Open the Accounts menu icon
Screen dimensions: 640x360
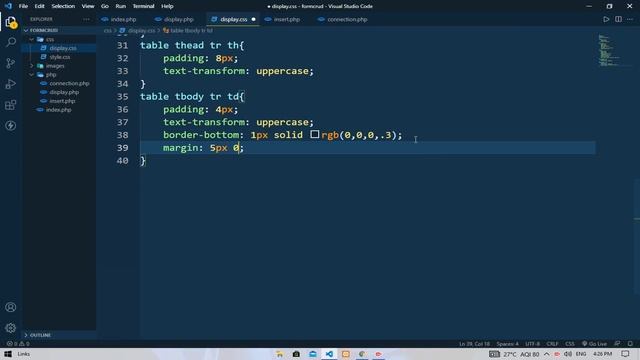click(x=11, y=307)
